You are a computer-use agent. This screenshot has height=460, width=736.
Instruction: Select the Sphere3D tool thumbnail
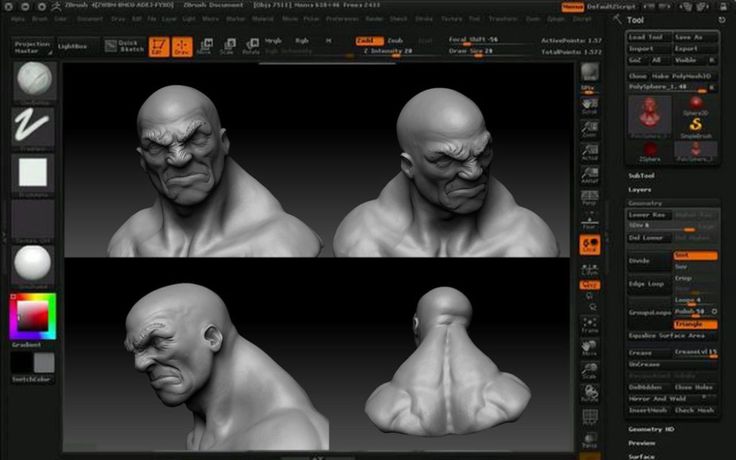[696, 106]
